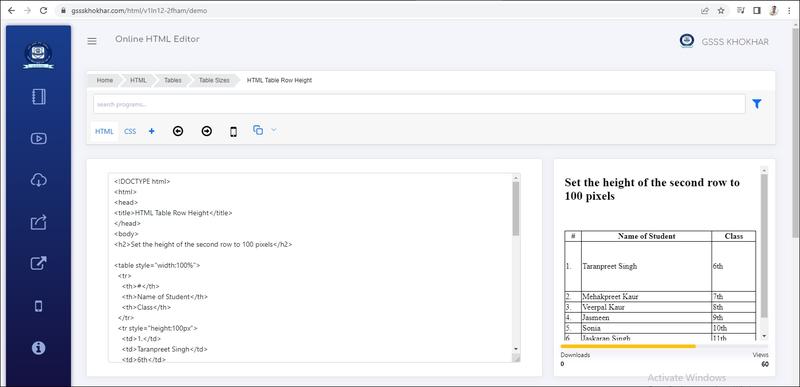The width and height of the screenshot is (800, 387).
Task: Click the share icon in sidebar
Action: pyautogui.click(x=39, y=222)
